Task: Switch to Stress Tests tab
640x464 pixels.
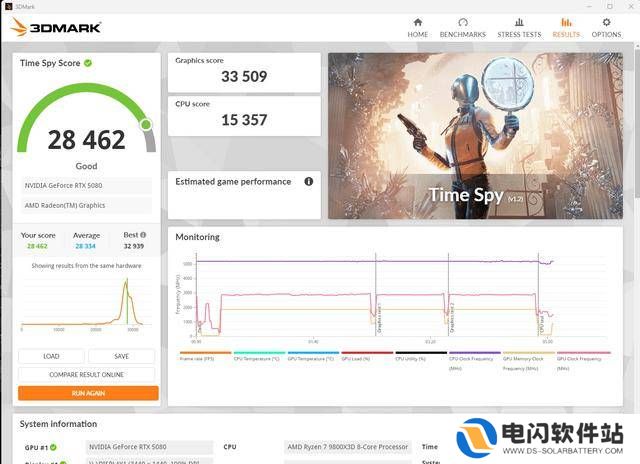Action: point(519,28)
